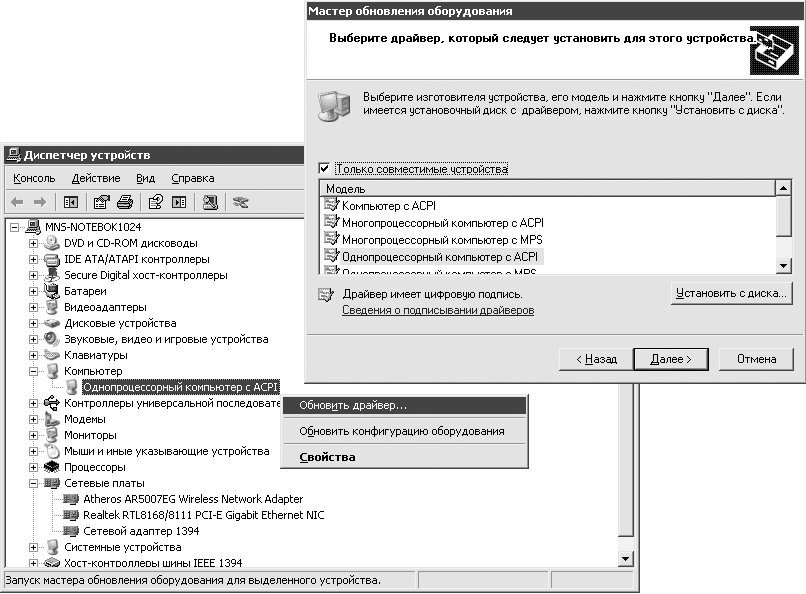The width and height of the screenshot is (806, 594).
Task: Collapse the 'Компьютер' tree node
Action: coord(34,371)
